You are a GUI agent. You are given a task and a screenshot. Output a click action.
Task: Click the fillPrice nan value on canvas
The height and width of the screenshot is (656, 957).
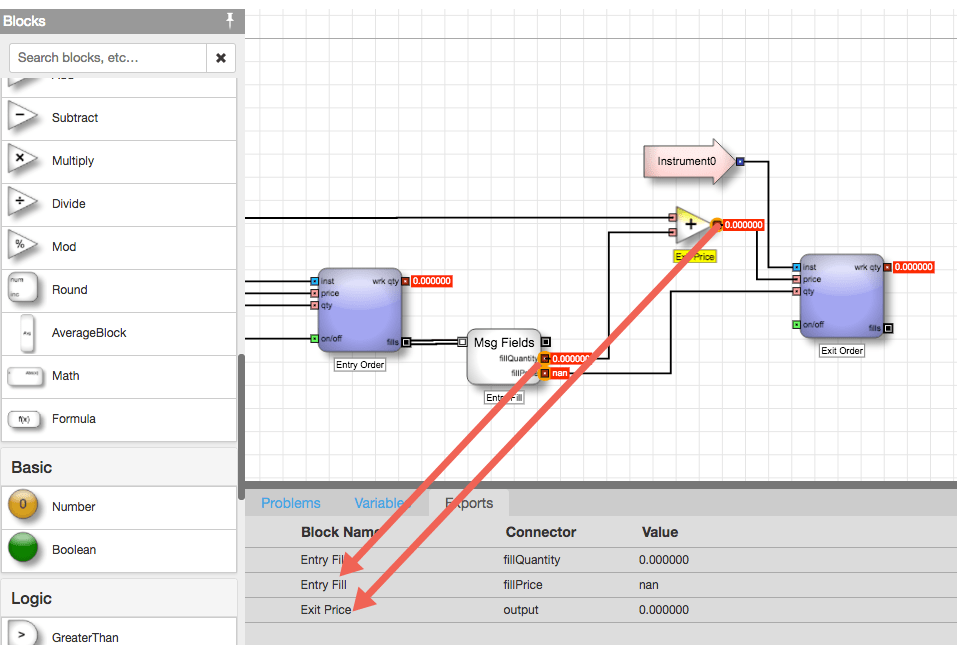coord(560,373)
